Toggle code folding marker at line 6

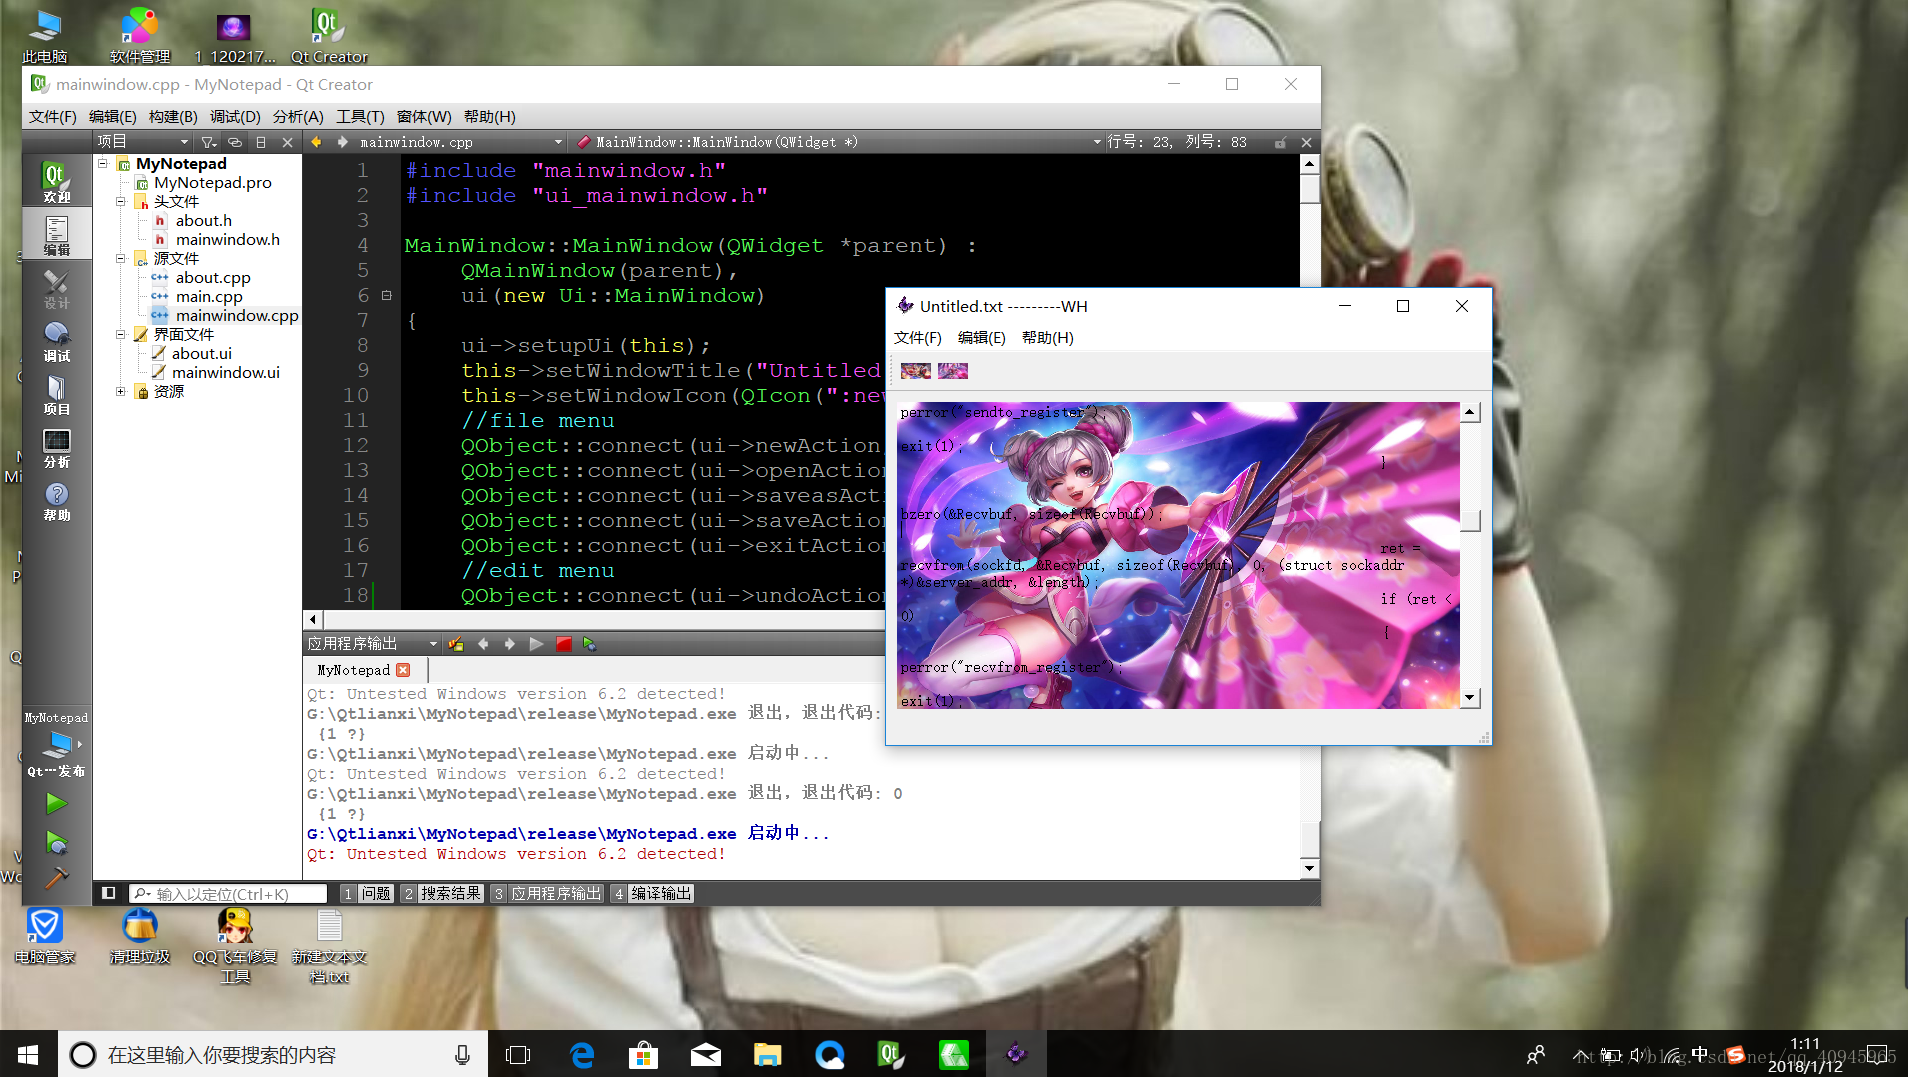click(x=386, y=295)
